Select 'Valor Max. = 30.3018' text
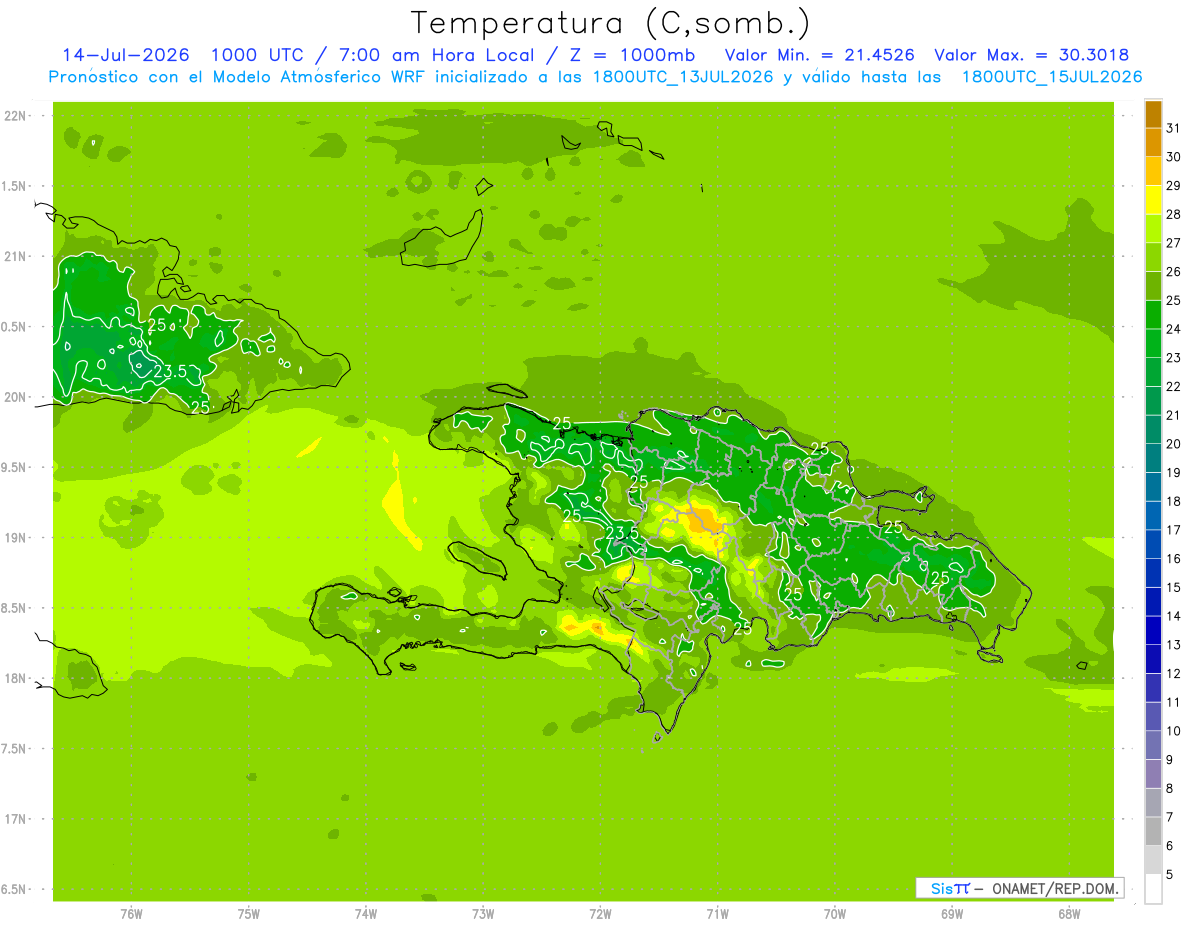This screenshot has height=927, width=1200. [x=1031, y=55]
